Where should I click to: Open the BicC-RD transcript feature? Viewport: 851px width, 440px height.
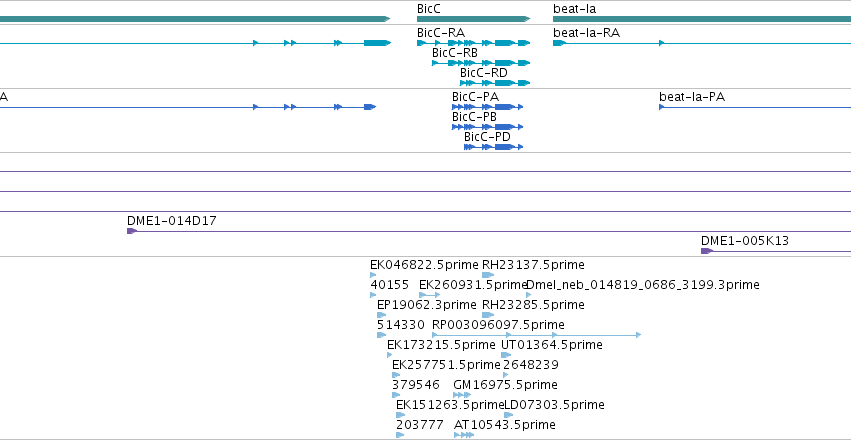pyautogui.click(x=495, y=83)
